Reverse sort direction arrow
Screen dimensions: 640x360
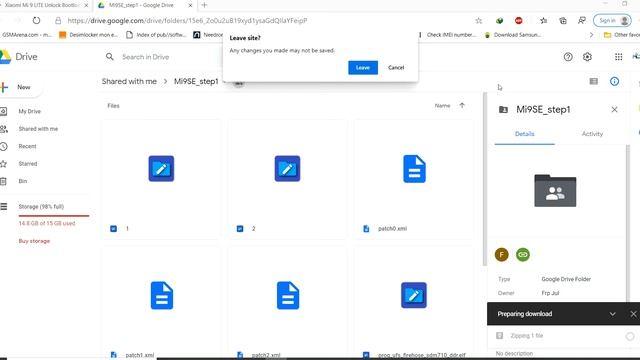[x=462, y=105]
